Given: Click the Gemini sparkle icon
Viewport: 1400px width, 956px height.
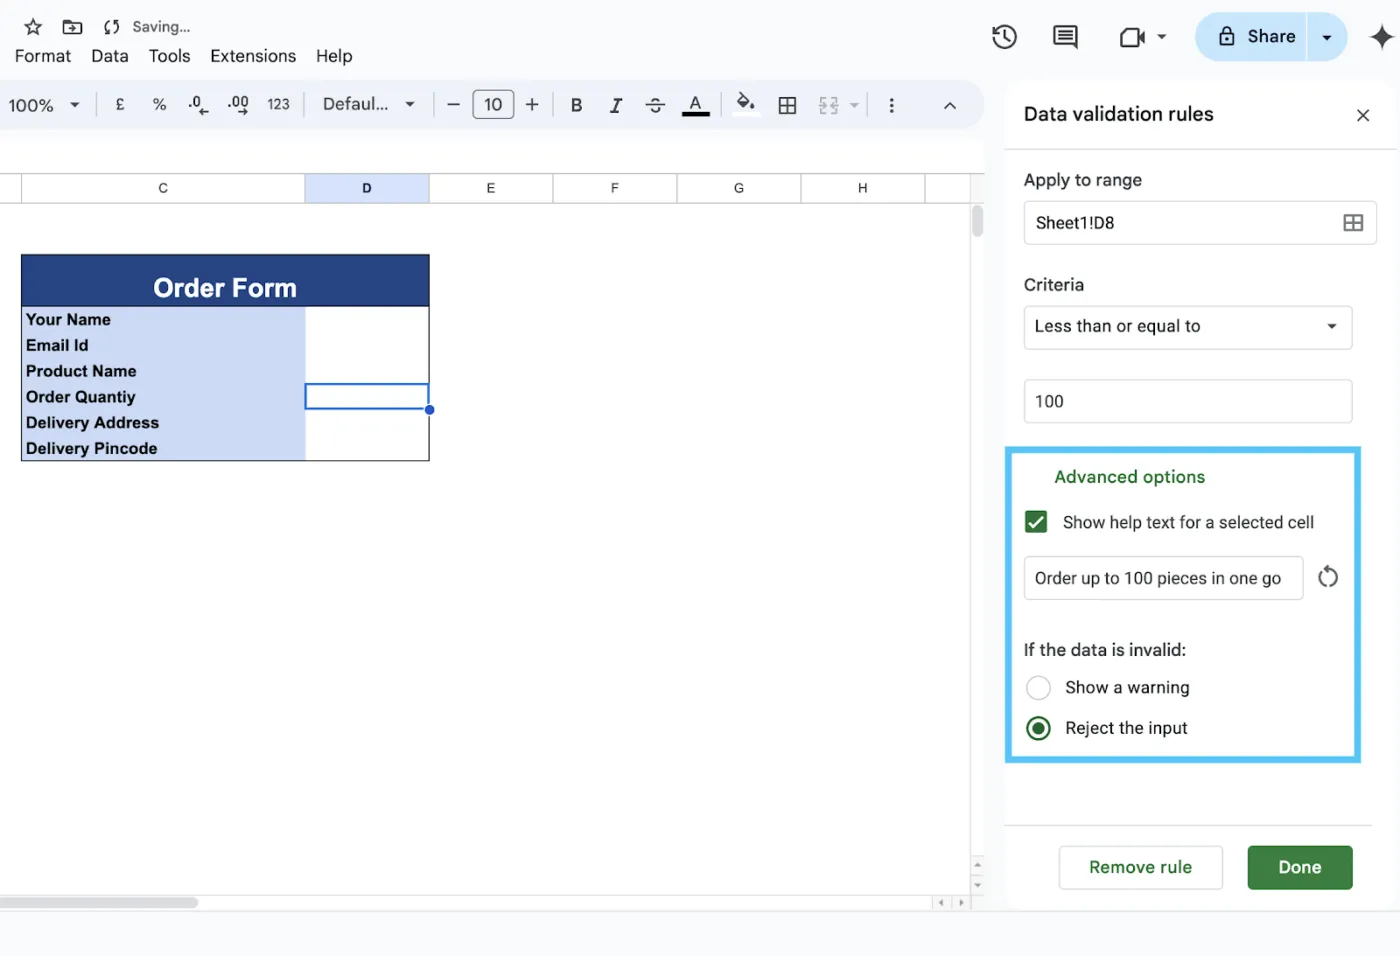Looking at the screenshot, I should click(x=1381, y=37).
